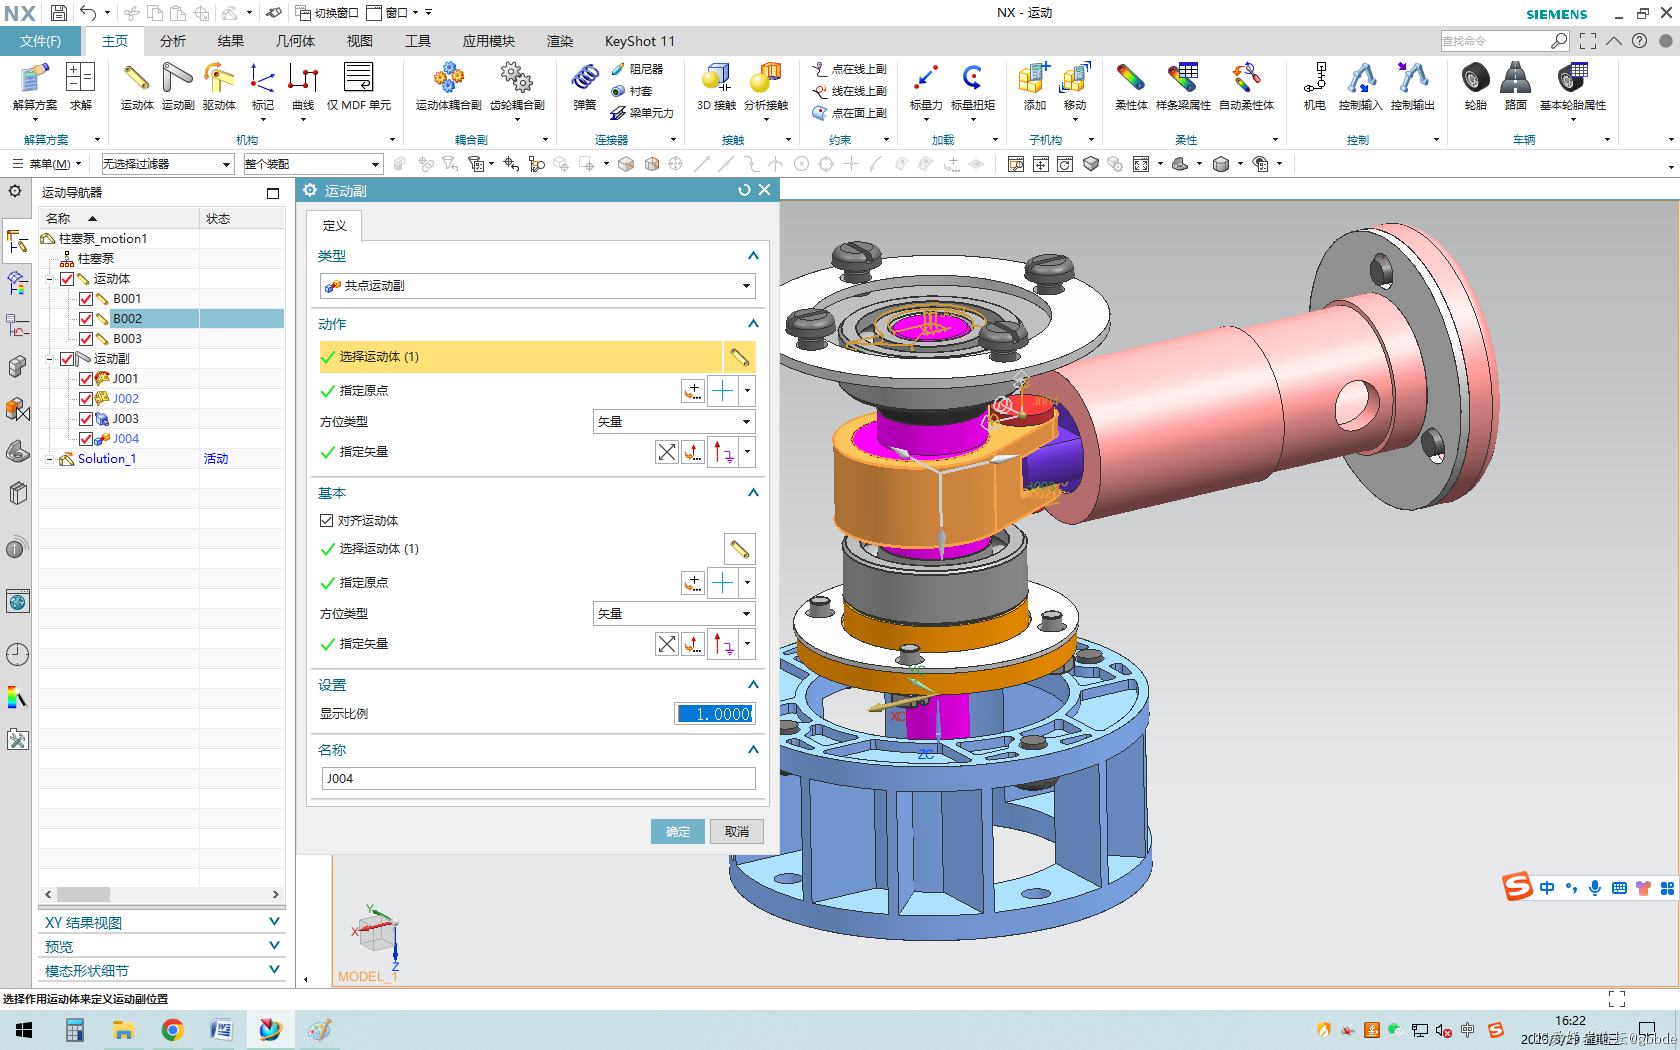Click the 取消 cancel button
Viewport: 1680px width, 1050px height.
[x=737, y=832]
